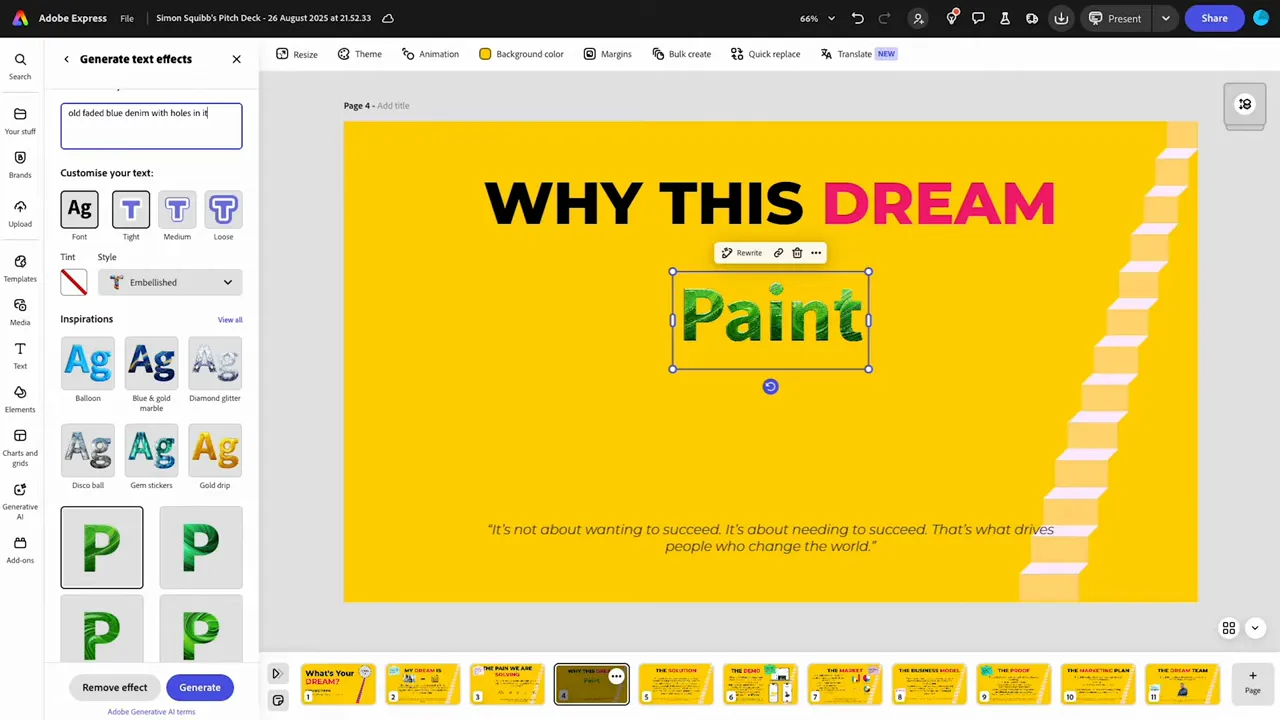Open the Animation options
Screen dimensions: 1280x720
[430, 54]
